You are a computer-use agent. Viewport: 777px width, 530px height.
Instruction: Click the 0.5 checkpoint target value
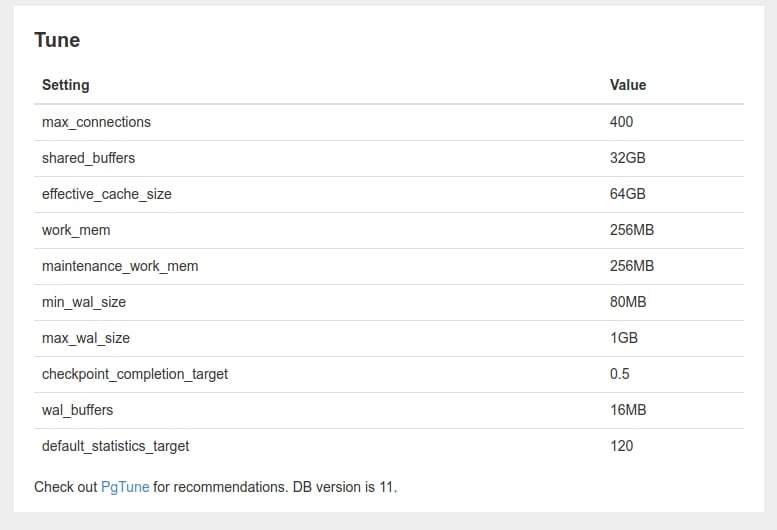pos(619,374)
